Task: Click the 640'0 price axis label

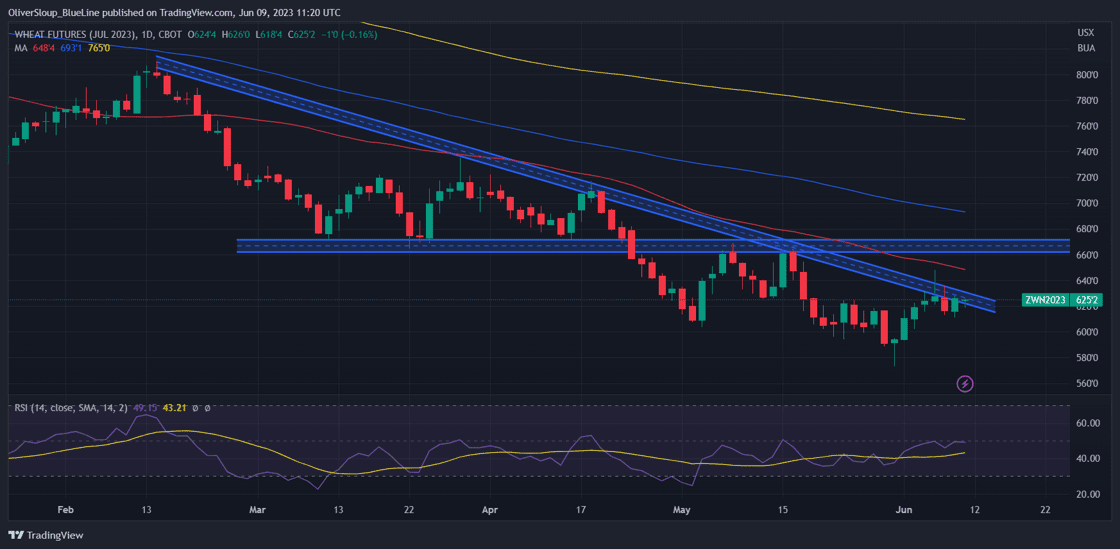Action: pos(1089,281)
